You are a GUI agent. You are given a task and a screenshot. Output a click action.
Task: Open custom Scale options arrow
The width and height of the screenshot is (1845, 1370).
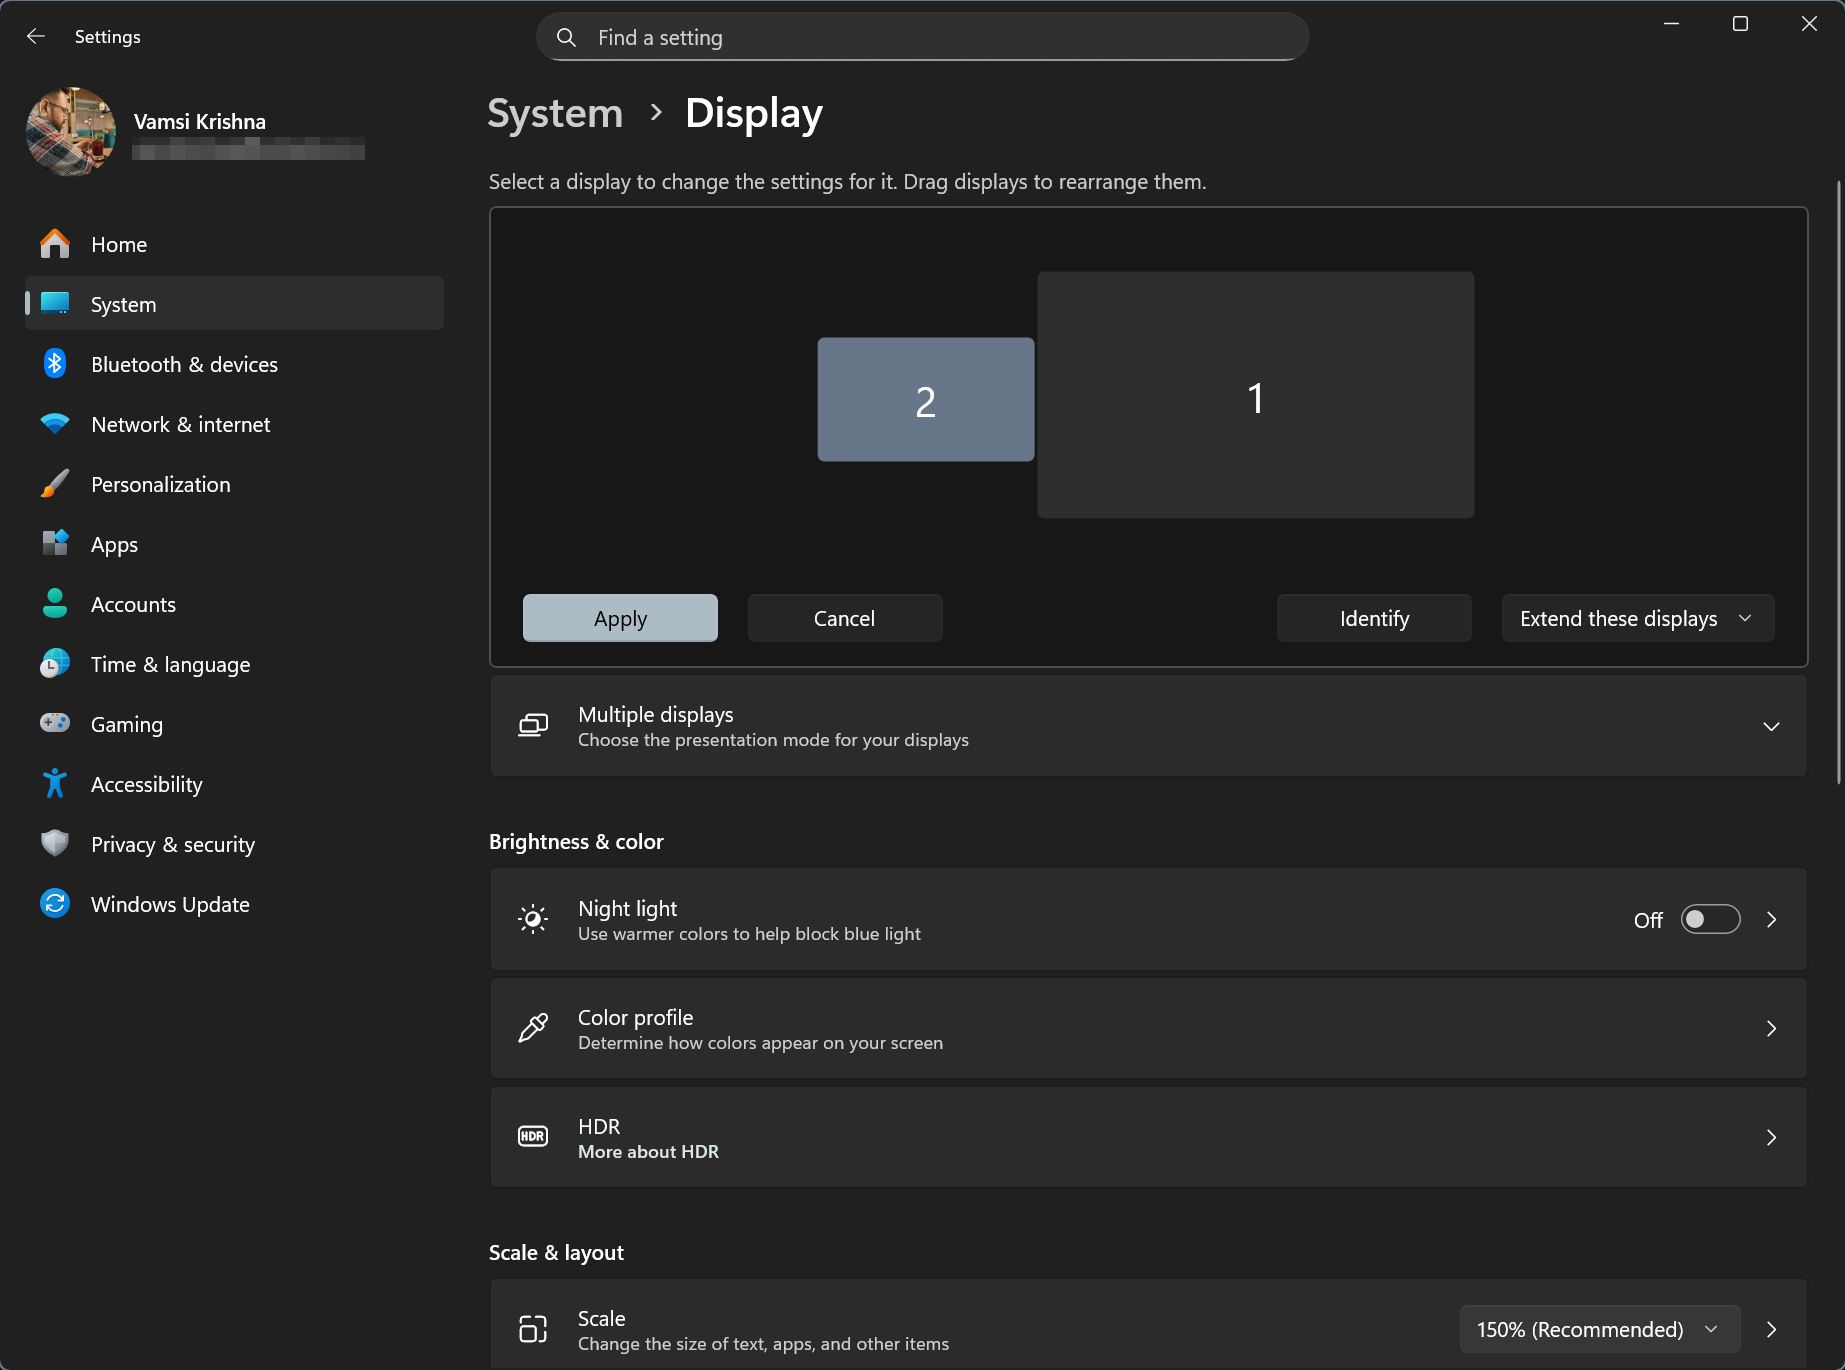[1771, 1329]
